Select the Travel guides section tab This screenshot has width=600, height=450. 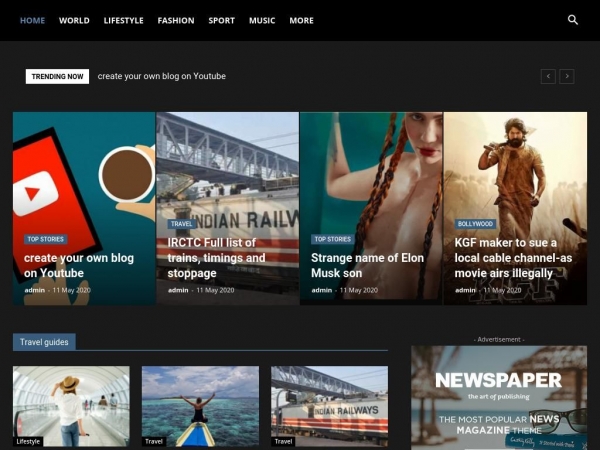[44, 342]
